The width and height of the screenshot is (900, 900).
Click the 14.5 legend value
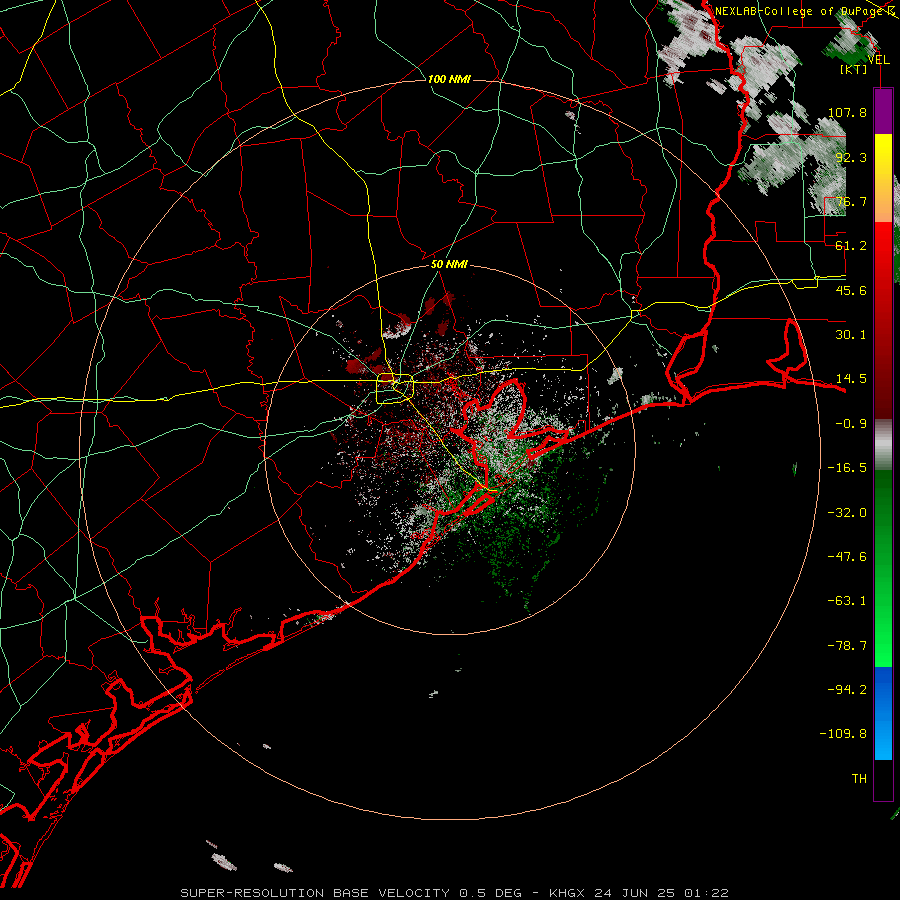coord(851,379)
